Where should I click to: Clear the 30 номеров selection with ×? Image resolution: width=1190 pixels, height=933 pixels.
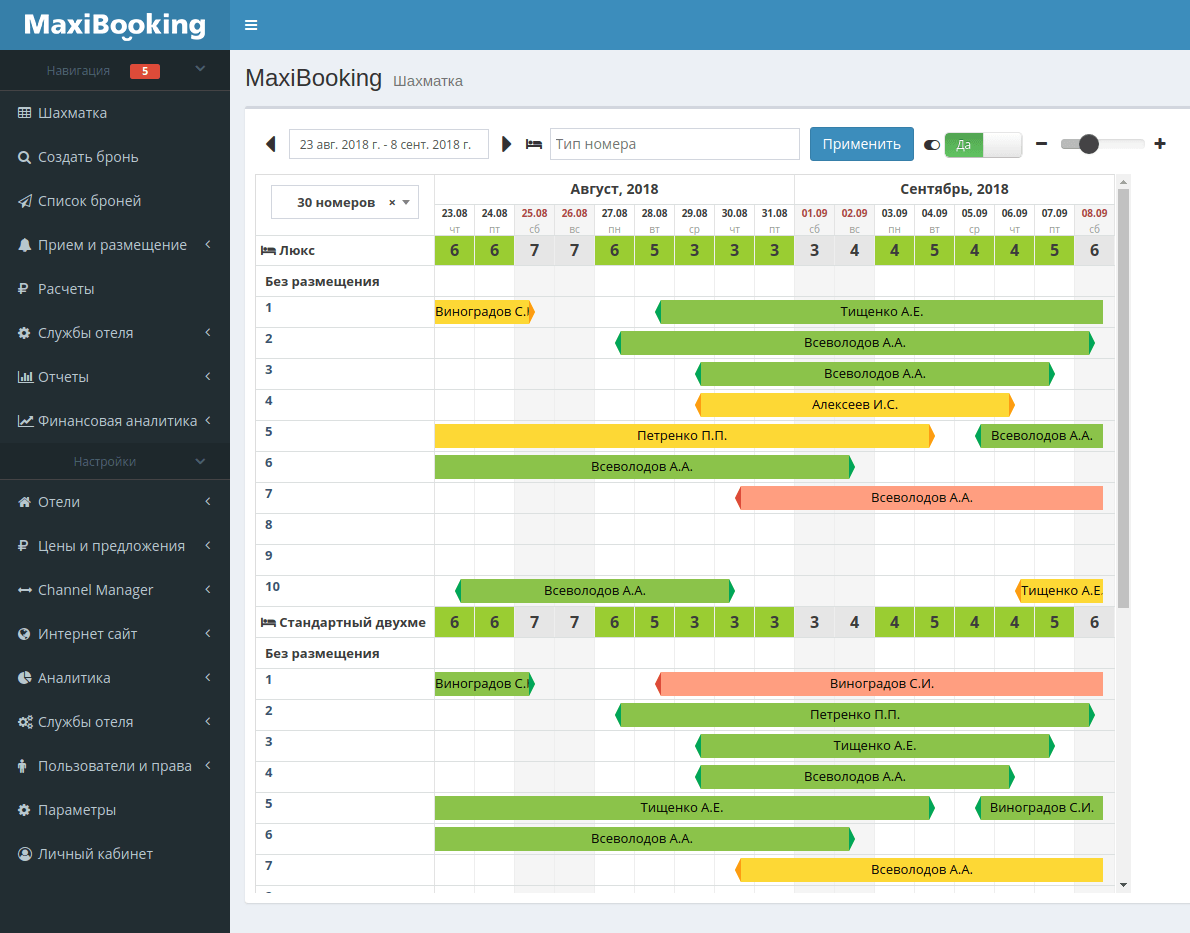pos(392,202)
